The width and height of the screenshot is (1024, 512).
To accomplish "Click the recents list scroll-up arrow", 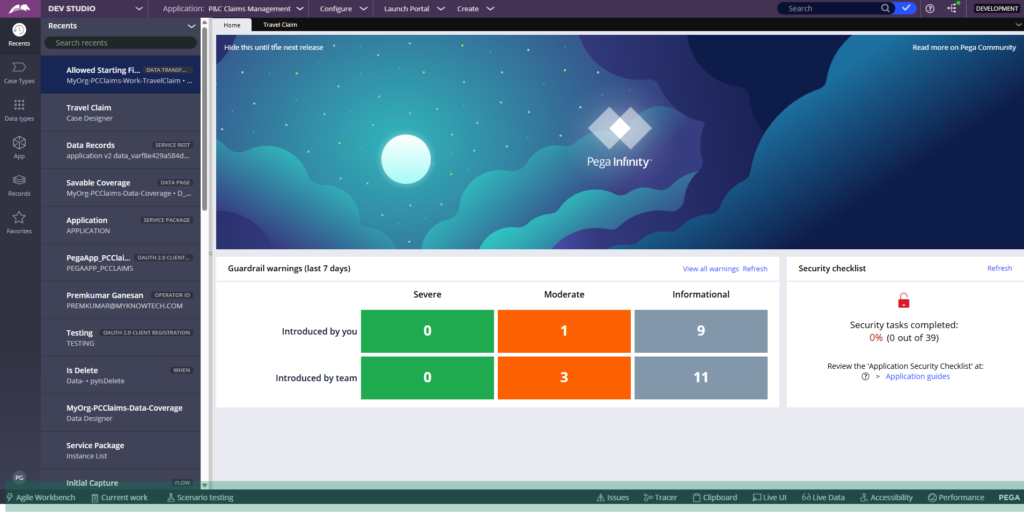I will pos(204,23).
